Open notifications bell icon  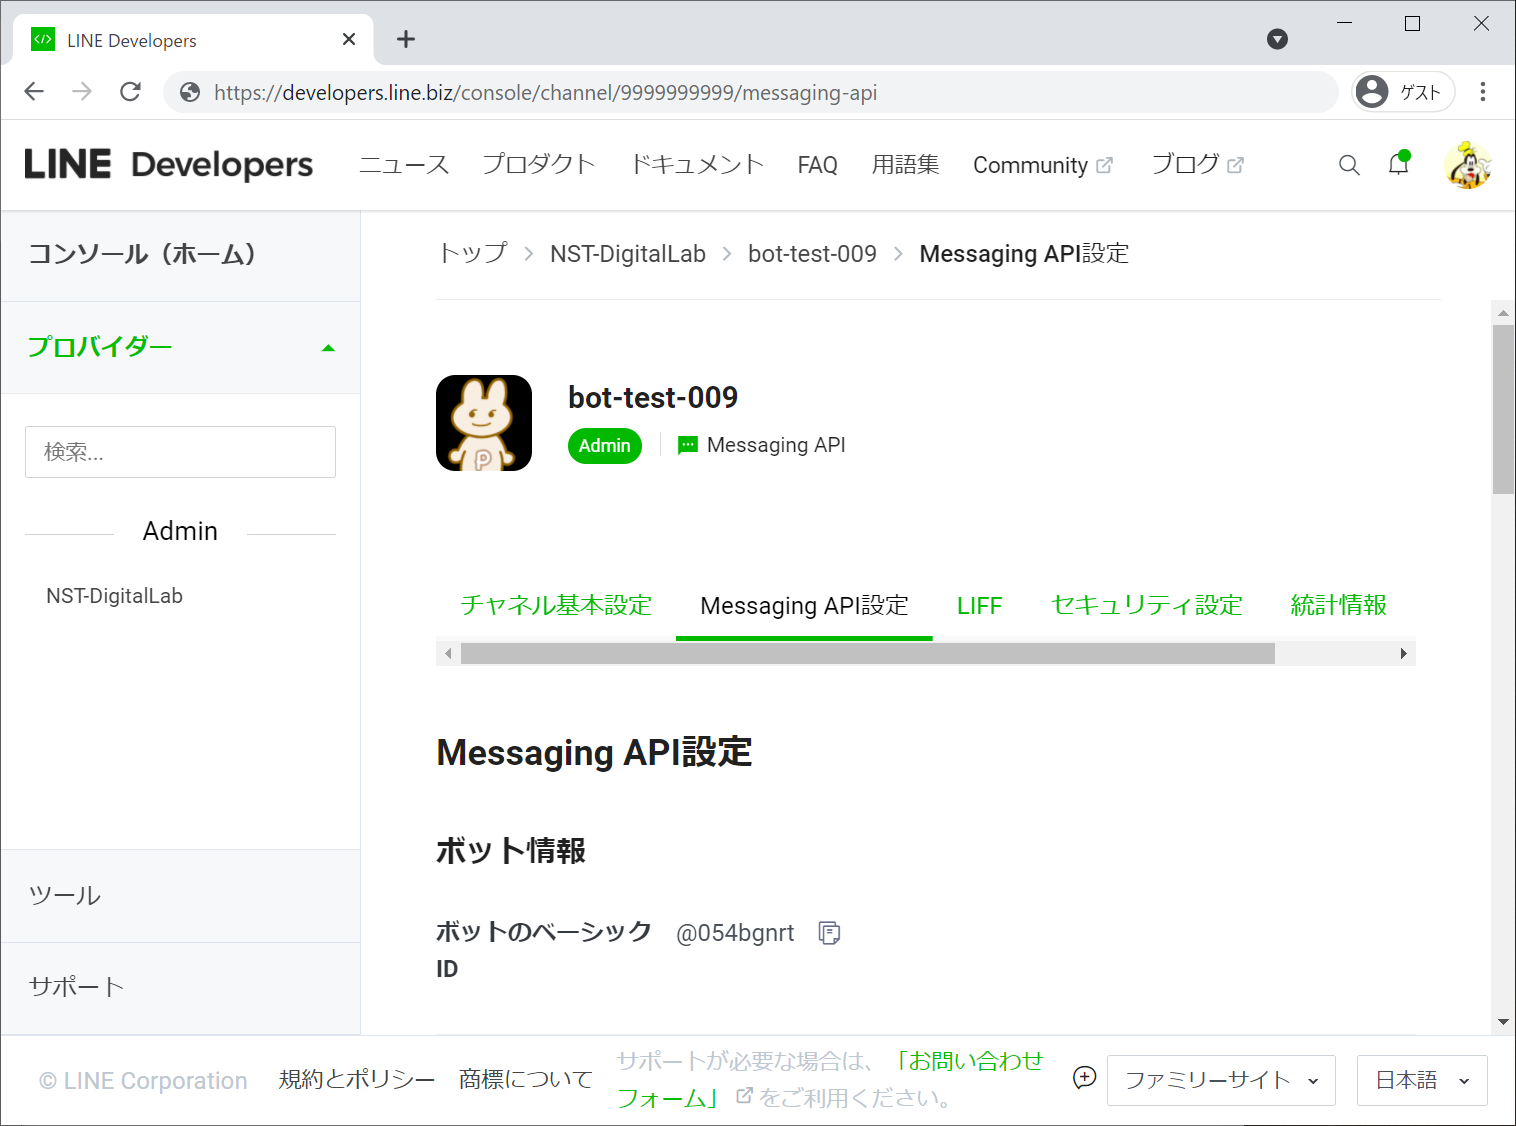point(1399,164)
